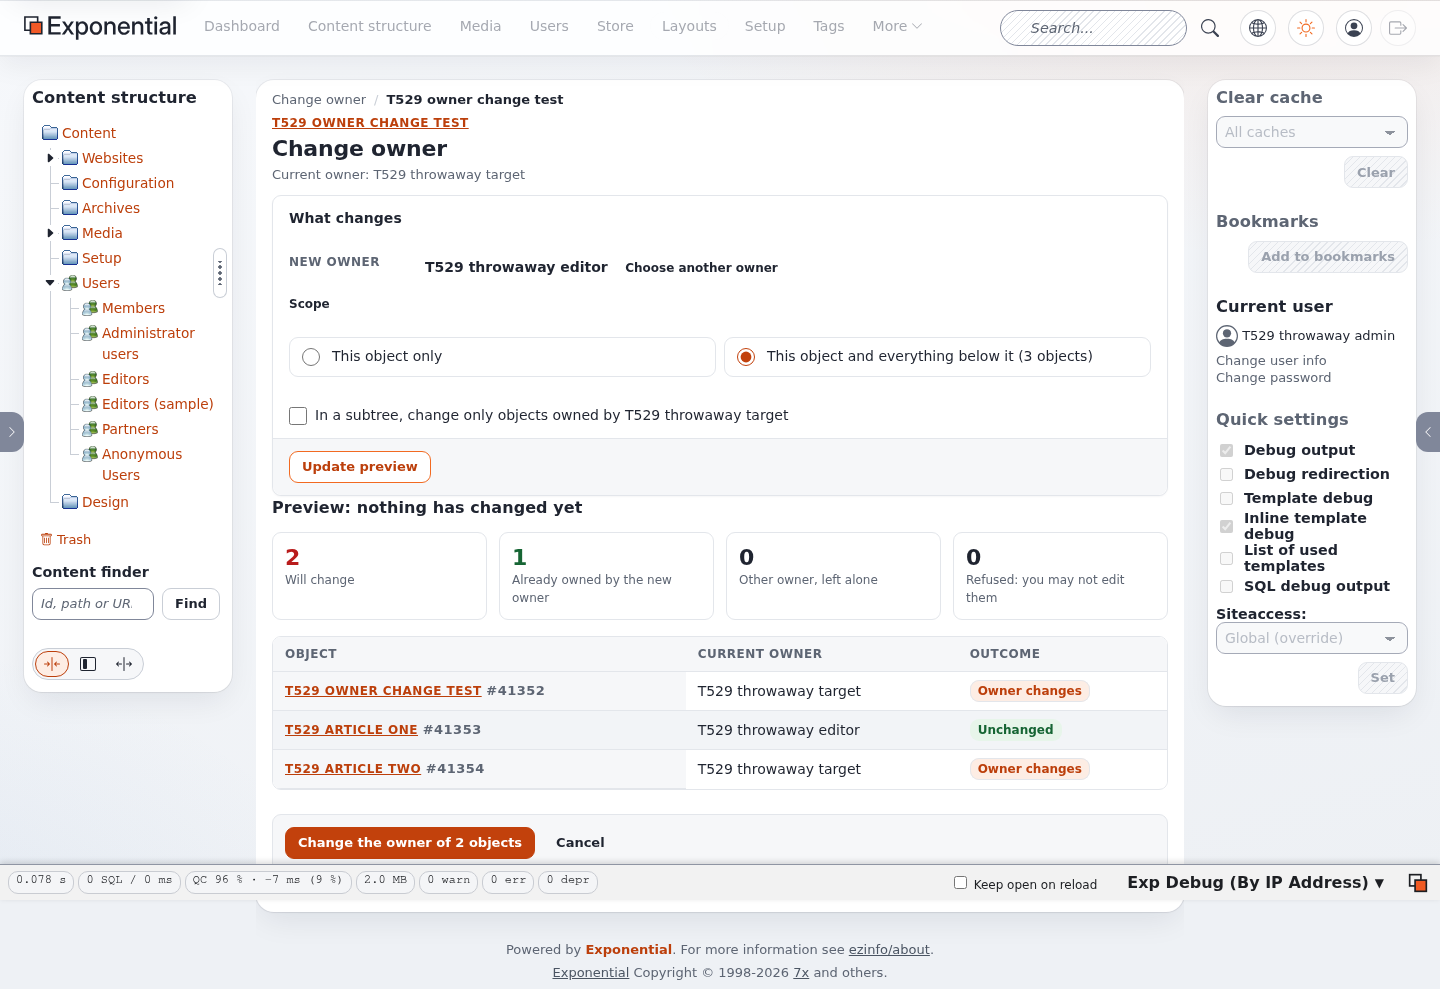Open the globe language icon

click(x=1258, y=28)
